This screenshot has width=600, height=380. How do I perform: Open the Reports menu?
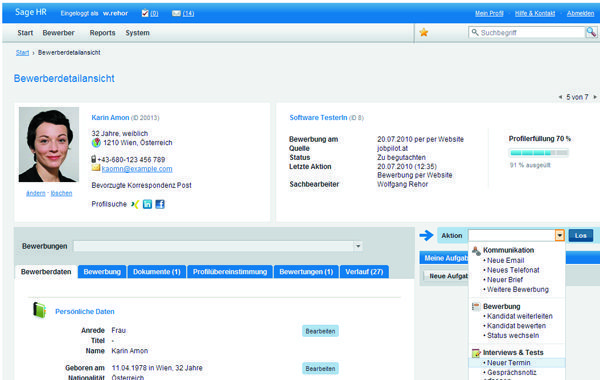(x=103, y=33)
